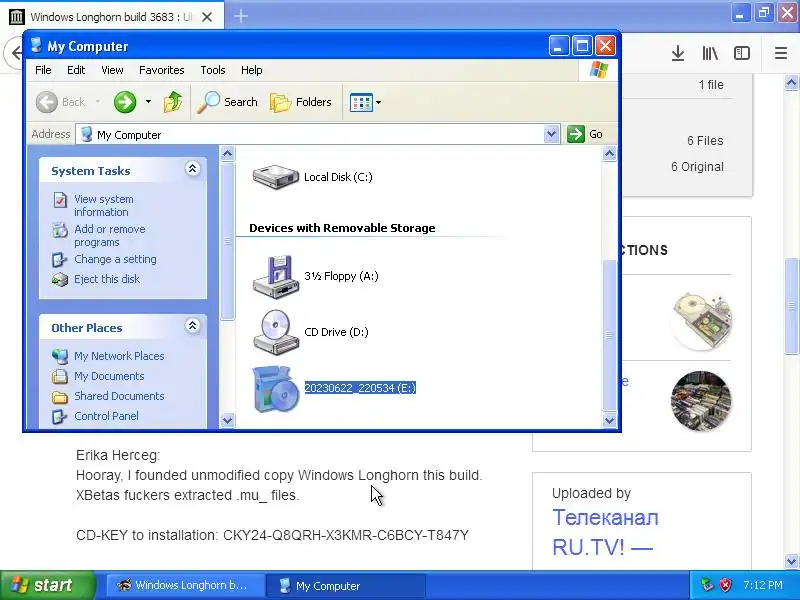Click Add or remove programs link
Screen dimensions: 800x600
click(110, 236)
